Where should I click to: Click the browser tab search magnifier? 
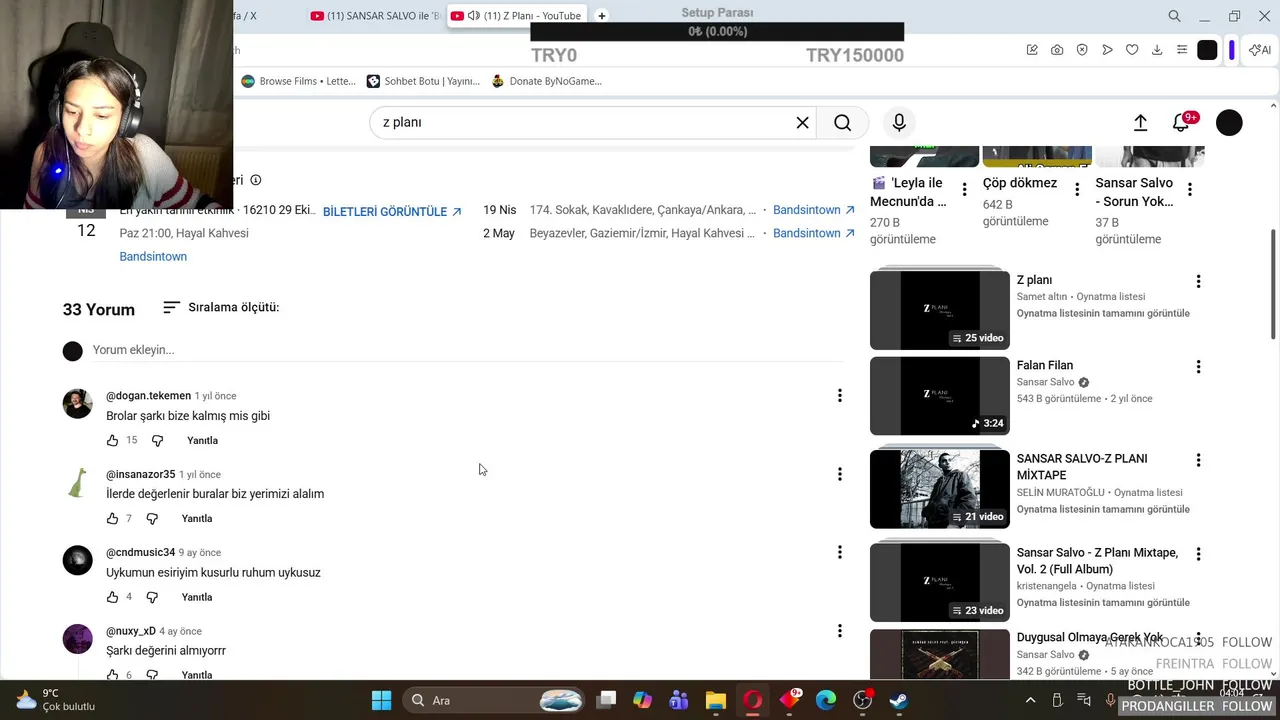coord(1174,16)
